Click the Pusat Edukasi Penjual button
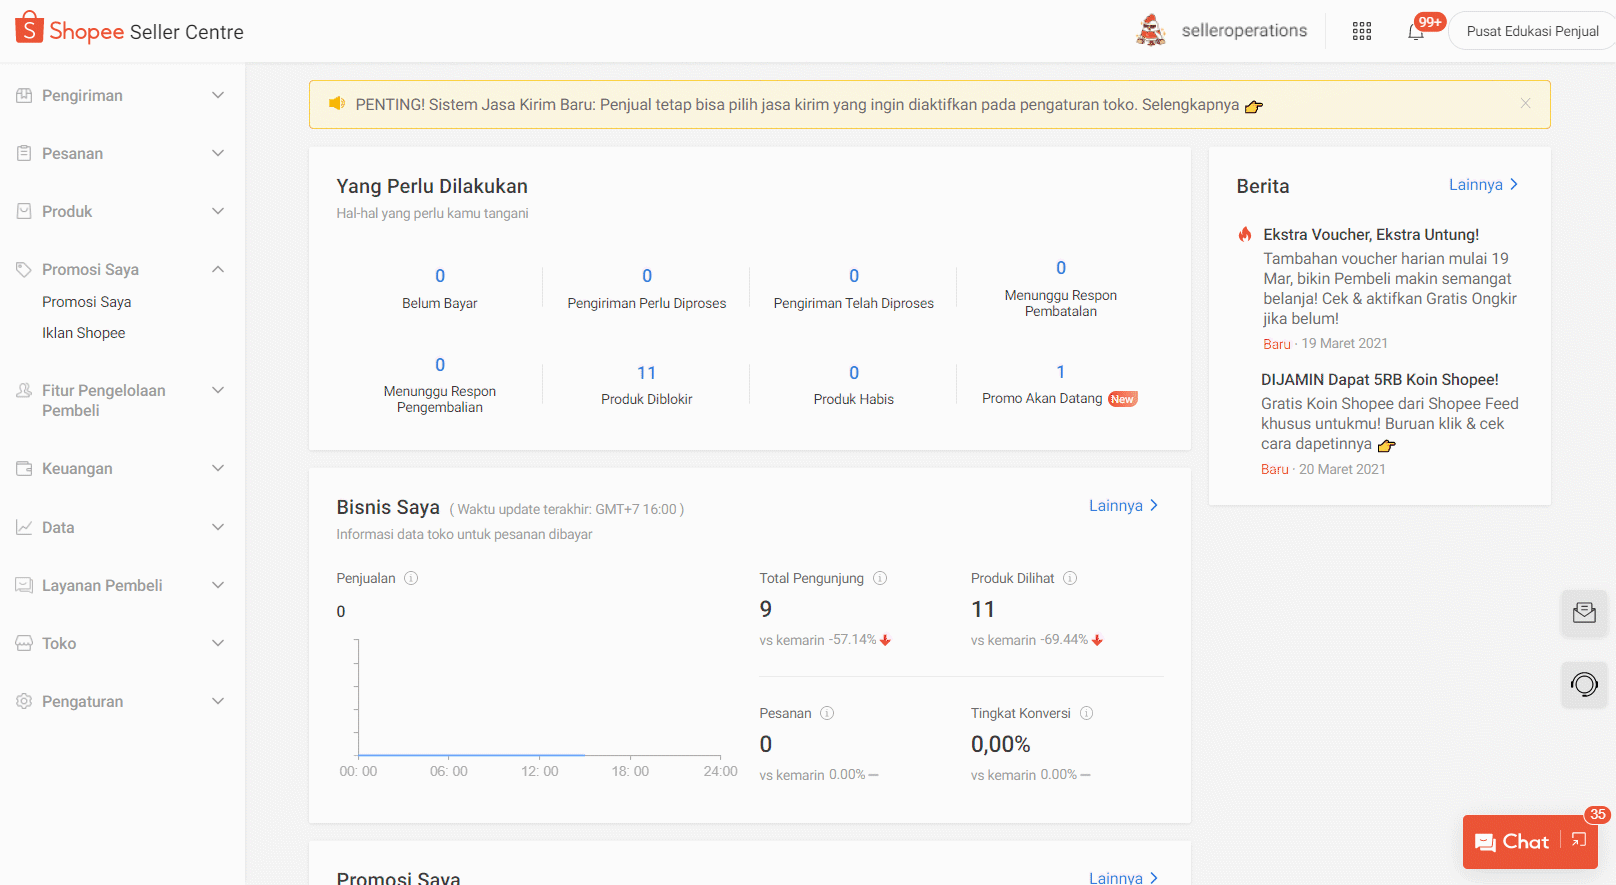This screenshot has height=885, width=1616. pos(1531,31)
